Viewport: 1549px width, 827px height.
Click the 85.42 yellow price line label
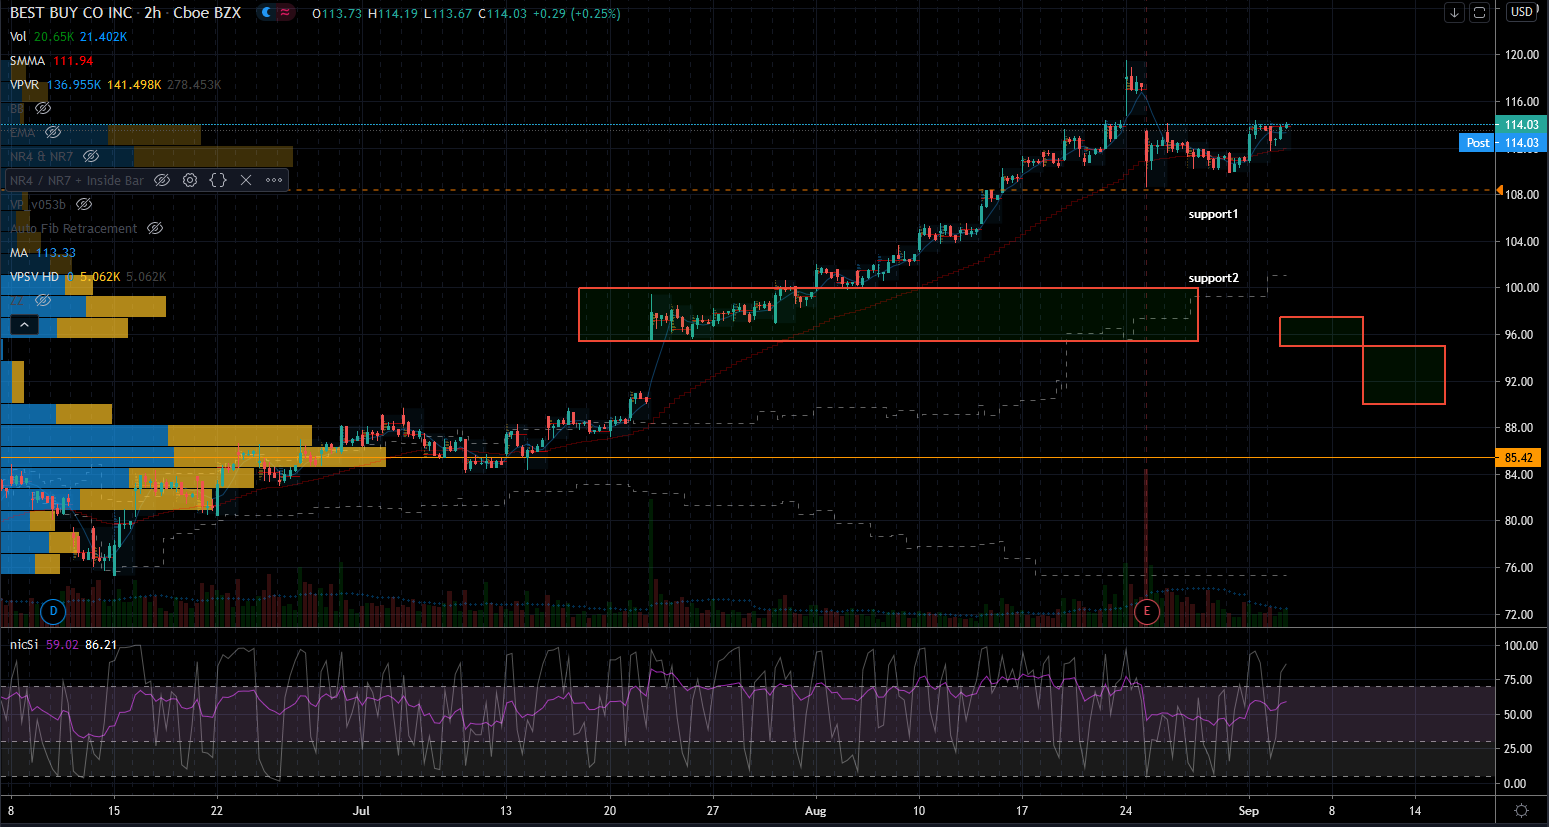1518,458
